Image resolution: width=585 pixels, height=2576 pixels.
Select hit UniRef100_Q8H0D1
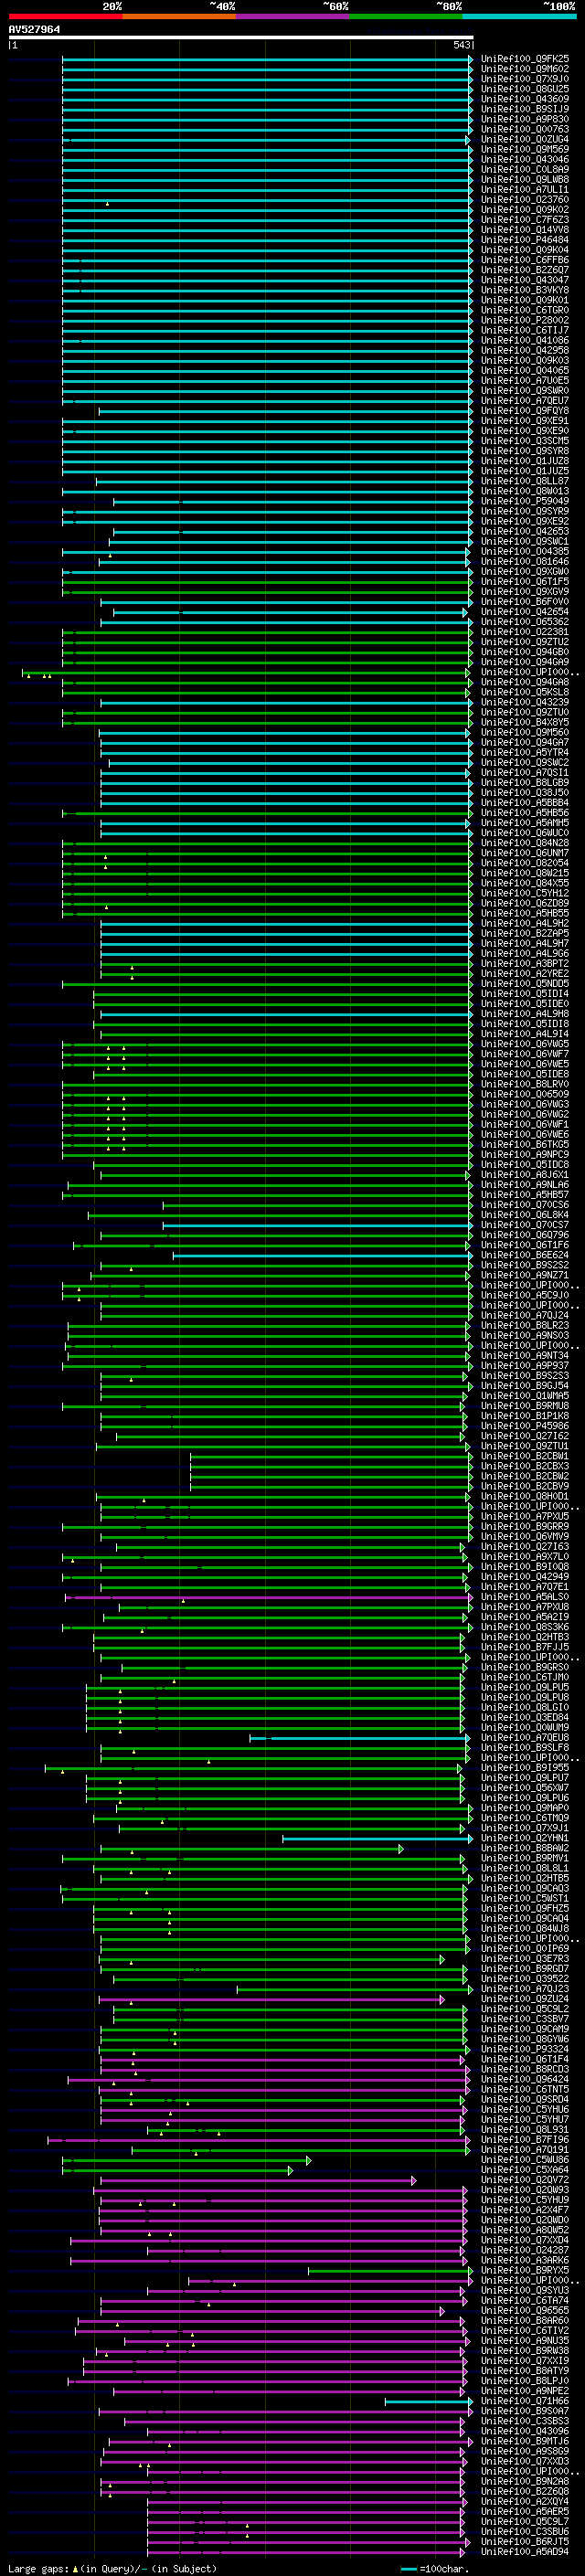point(525,1496)
